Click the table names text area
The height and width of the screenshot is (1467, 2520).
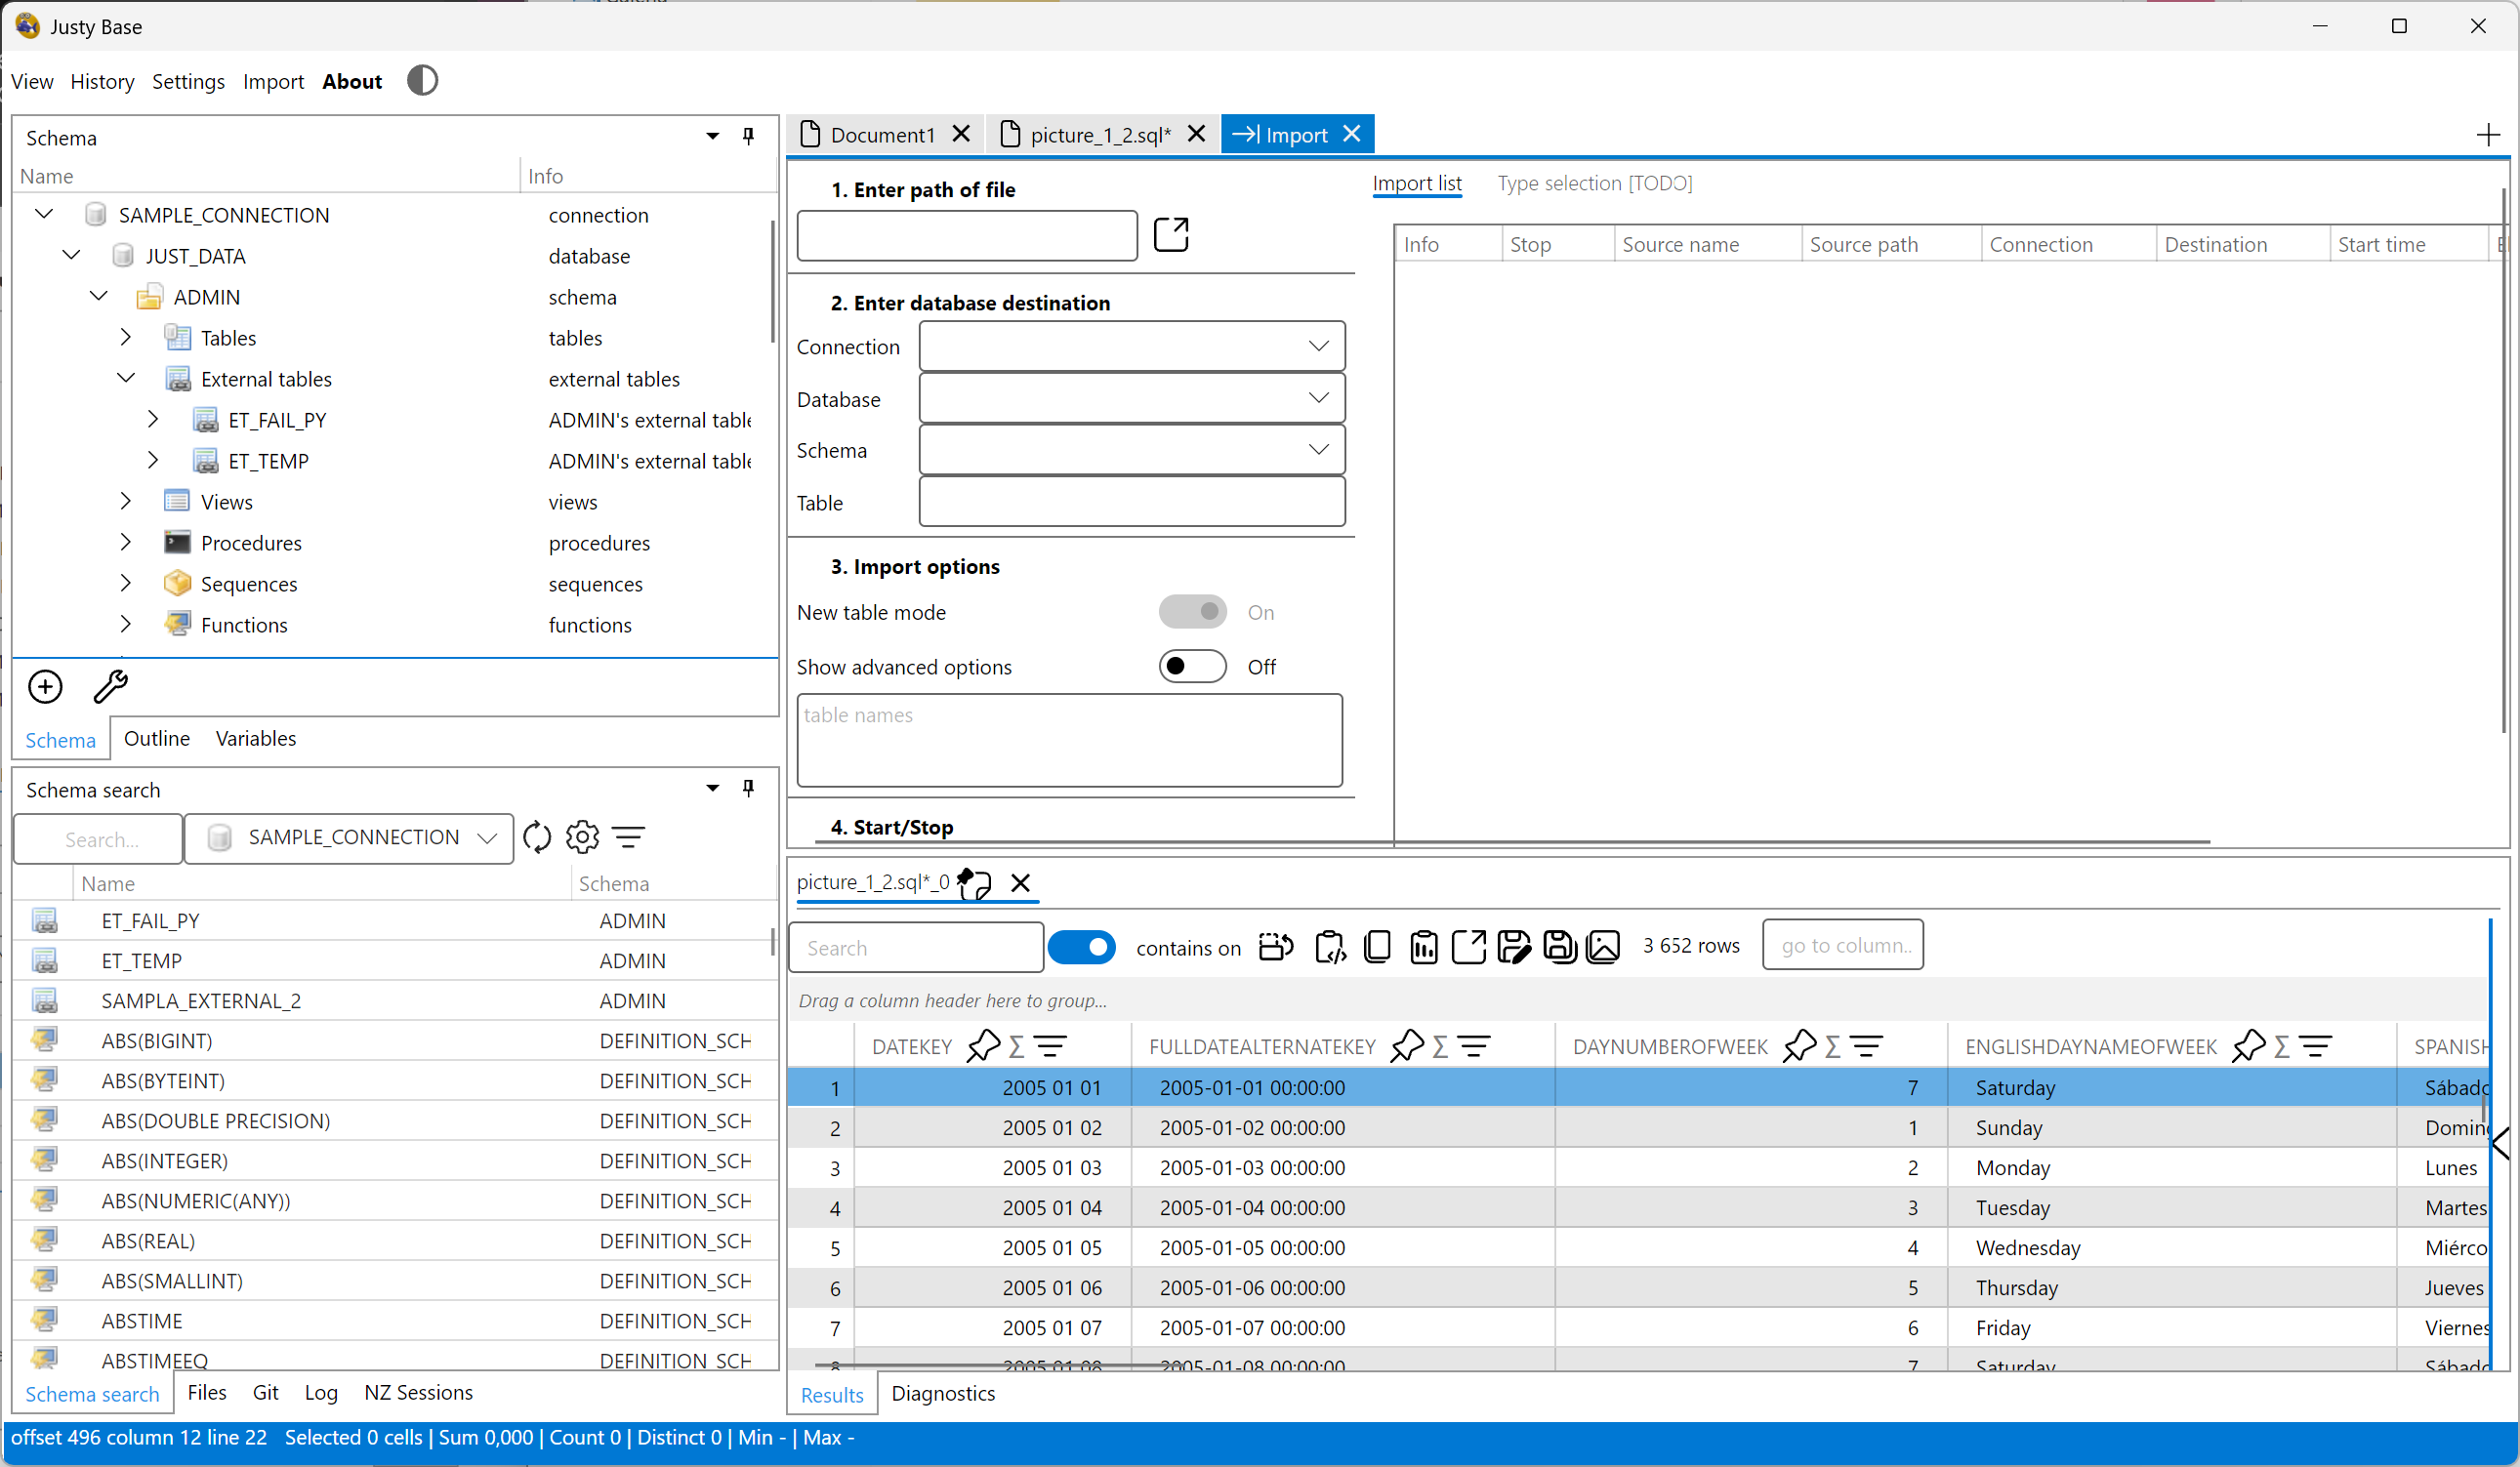(x=1069, y=740)
